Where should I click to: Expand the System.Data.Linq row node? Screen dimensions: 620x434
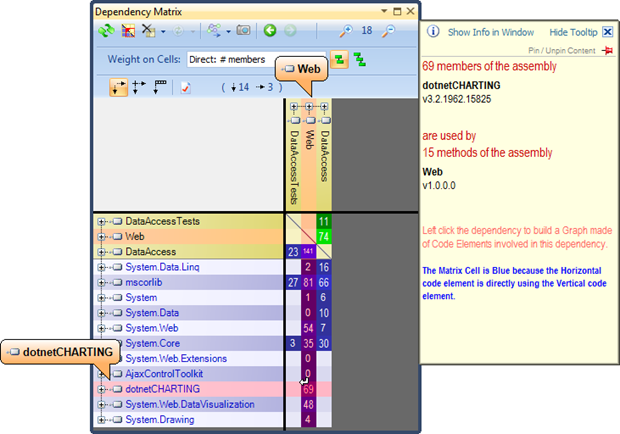[101, 267]
